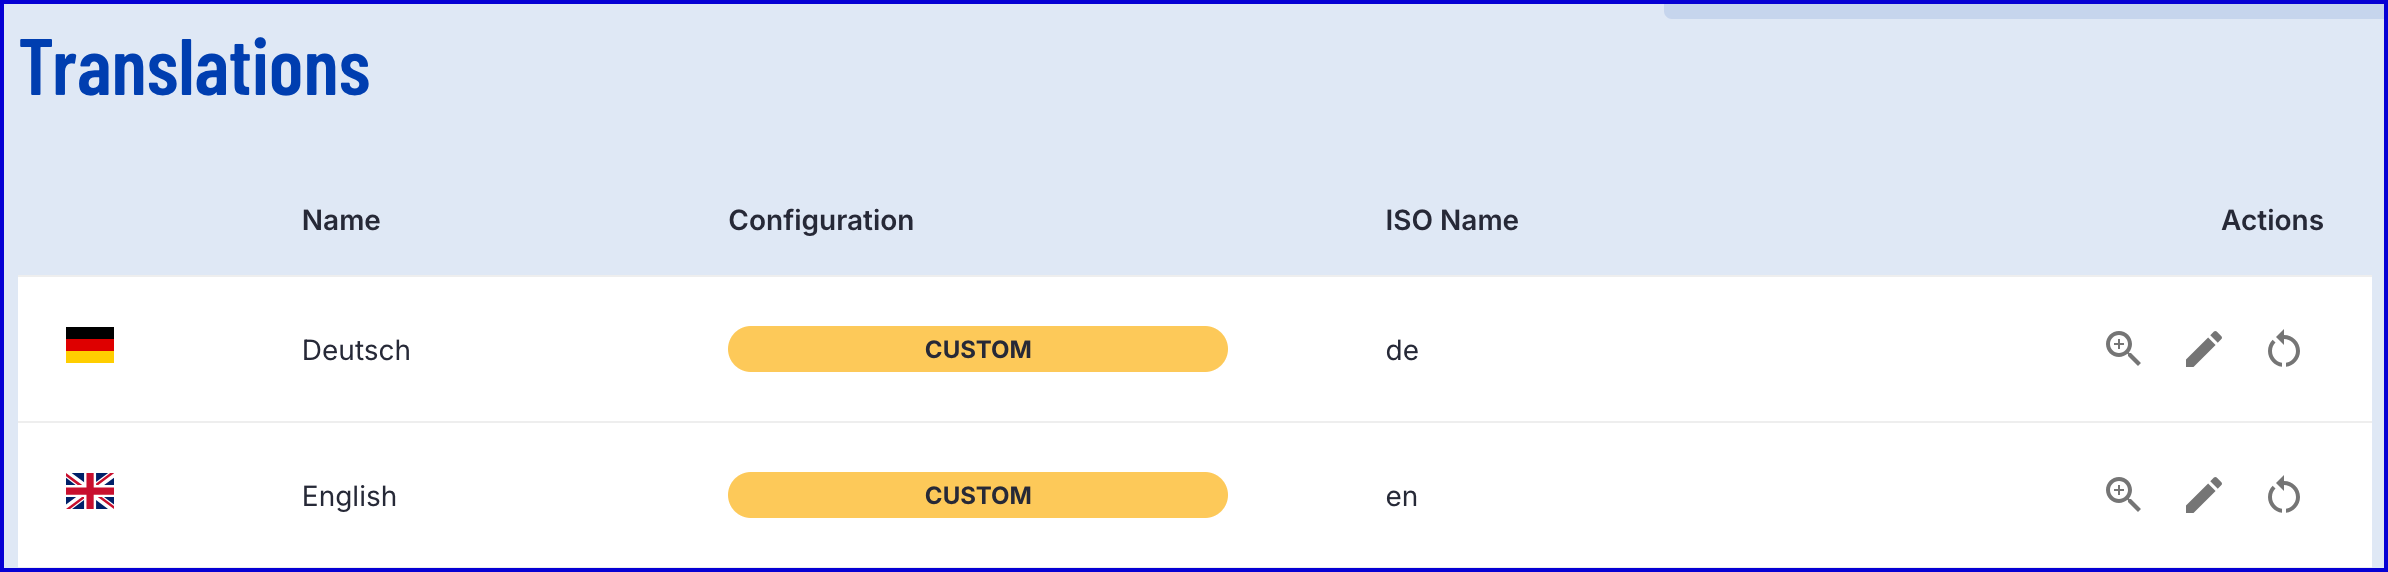
Task: Click the 'de' ISO code cell
Action: [x=1402, y=350]
